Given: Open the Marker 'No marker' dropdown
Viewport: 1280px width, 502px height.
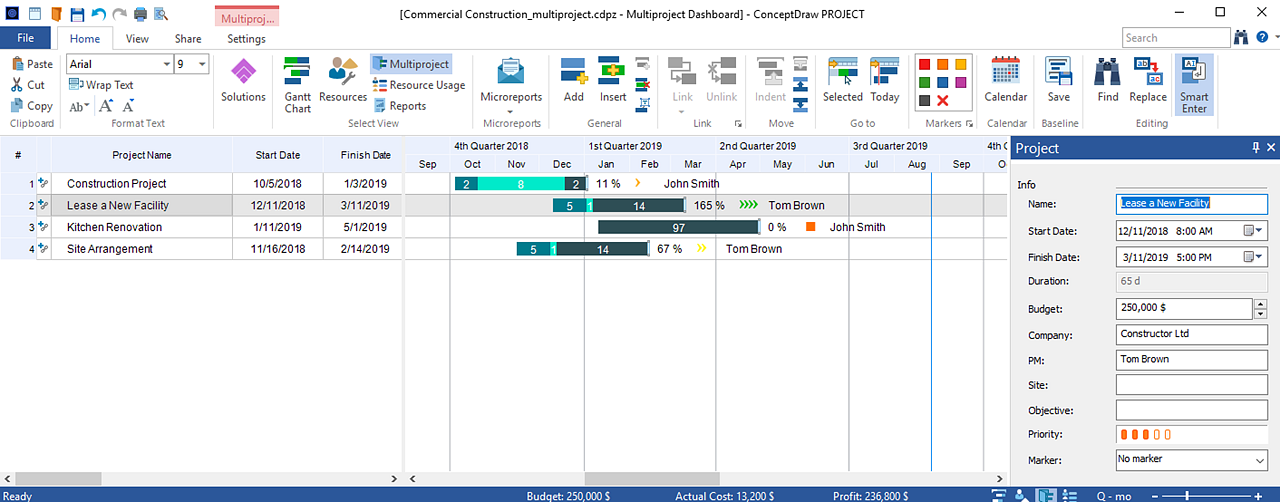Looking at the screenshot, I should [x=1258, y=460].
